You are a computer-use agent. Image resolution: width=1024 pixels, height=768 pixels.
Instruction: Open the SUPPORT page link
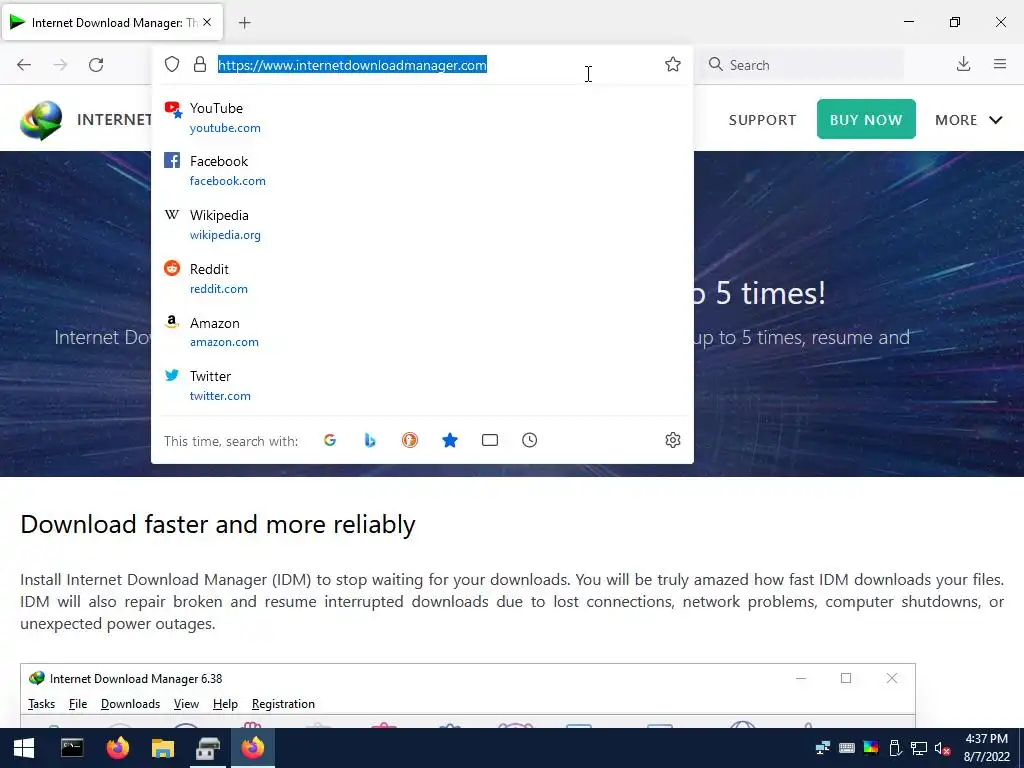pos(762,120)
